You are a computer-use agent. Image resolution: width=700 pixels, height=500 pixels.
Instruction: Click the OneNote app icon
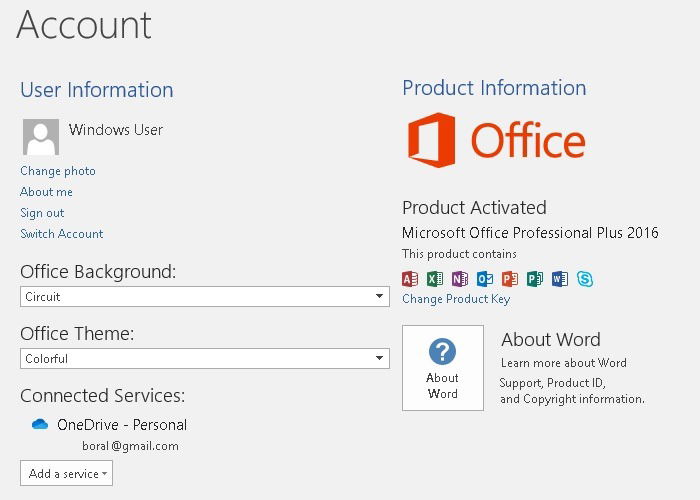click(460, 279)
